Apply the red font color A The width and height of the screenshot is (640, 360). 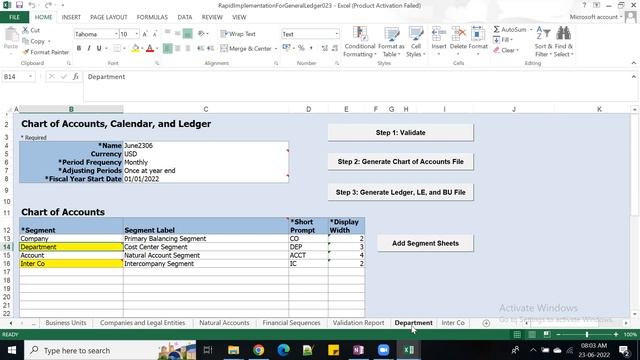coord(150,49)
